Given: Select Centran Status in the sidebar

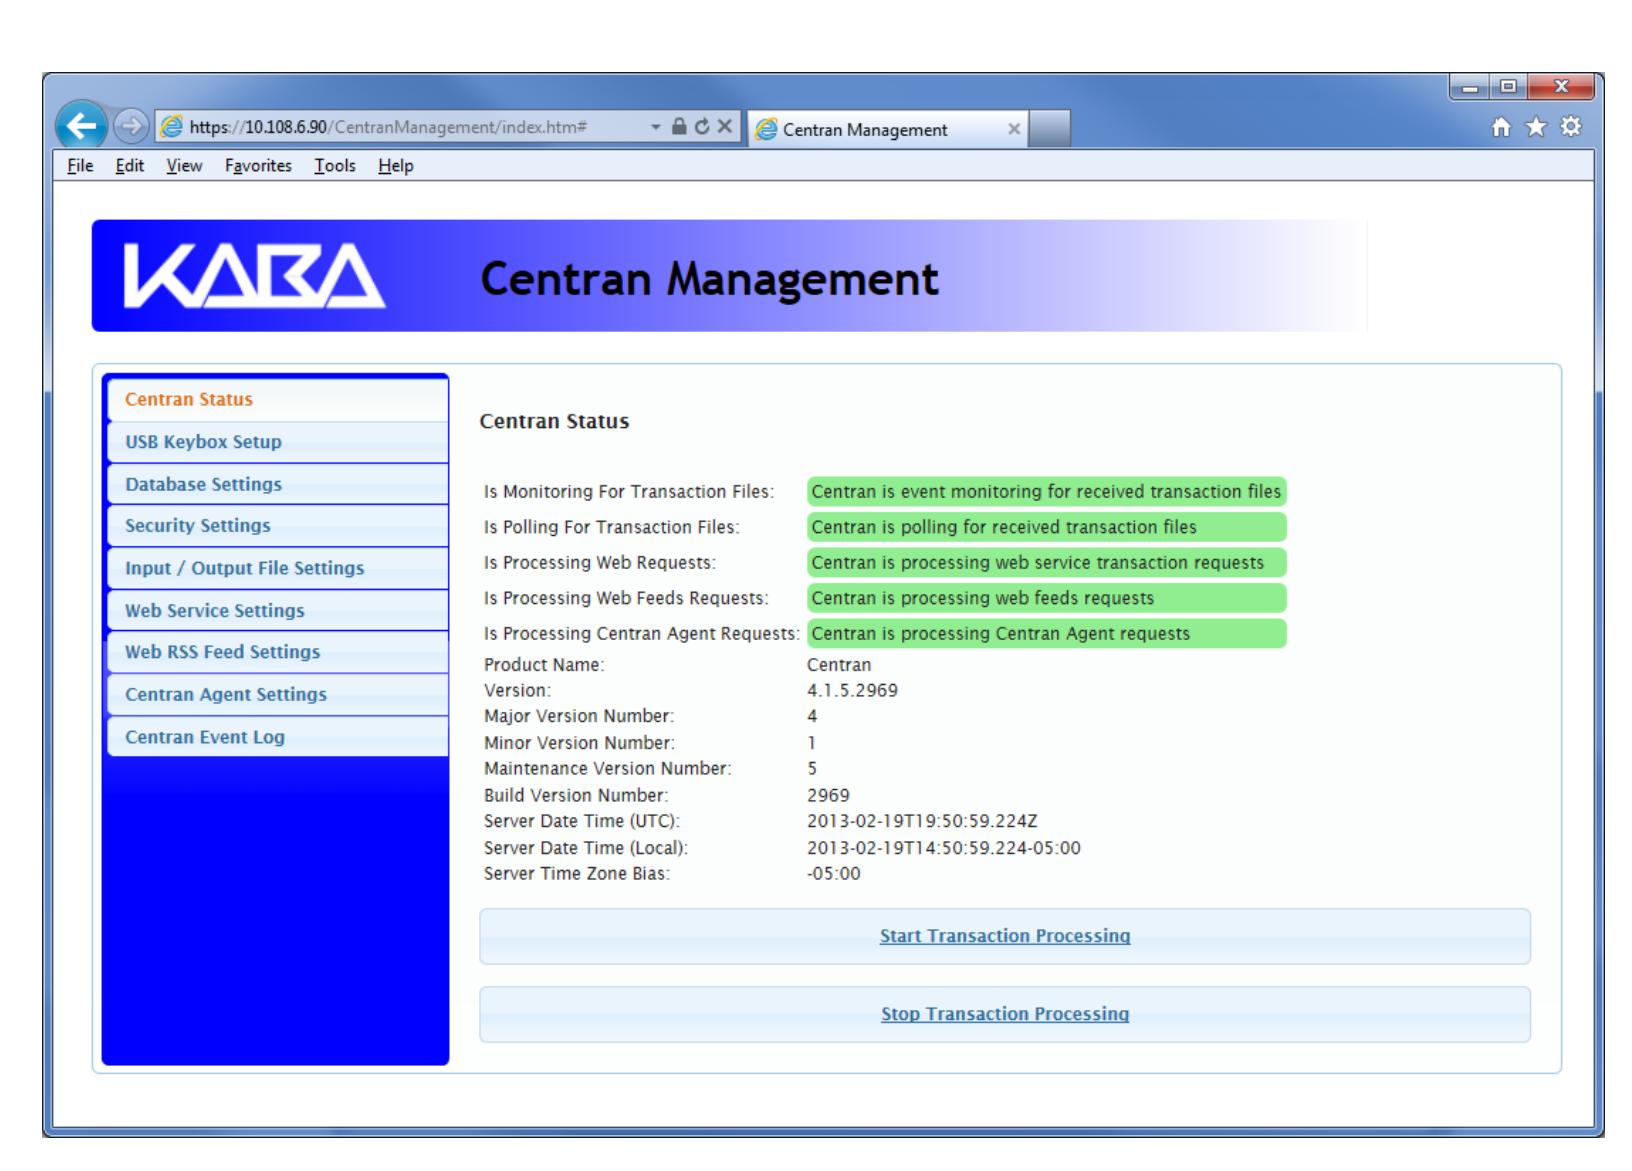Looking at the screenshot, I should pyautogui.click(x=277, y=399).
